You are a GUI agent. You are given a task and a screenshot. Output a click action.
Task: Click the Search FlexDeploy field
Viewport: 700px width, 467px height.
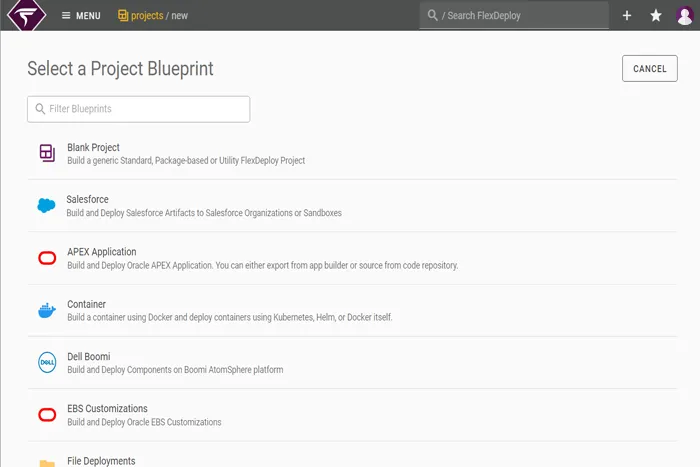(x=514, y=16)
